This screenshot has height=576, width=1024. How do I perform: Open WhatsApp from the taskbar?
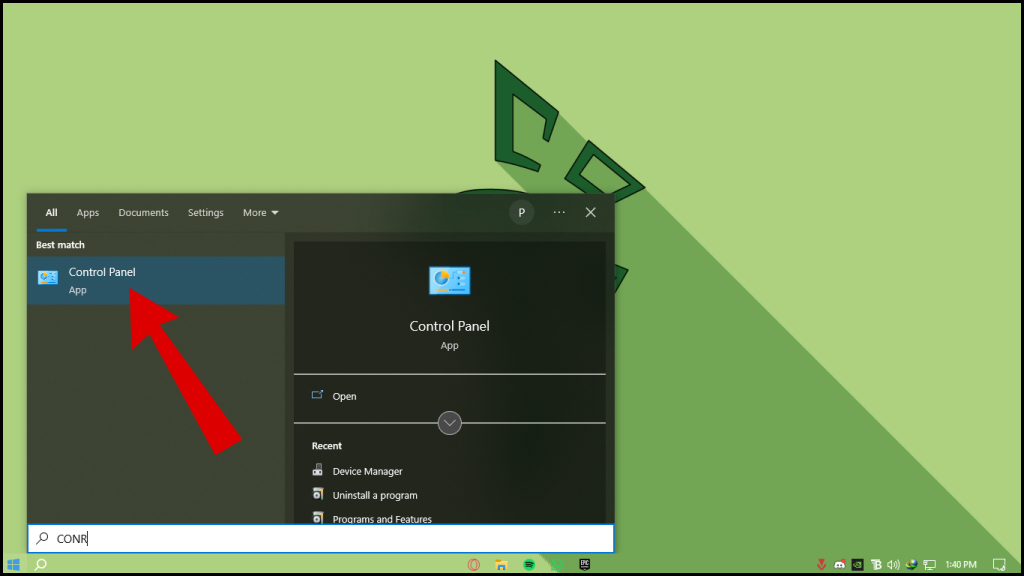click(557, 564)
